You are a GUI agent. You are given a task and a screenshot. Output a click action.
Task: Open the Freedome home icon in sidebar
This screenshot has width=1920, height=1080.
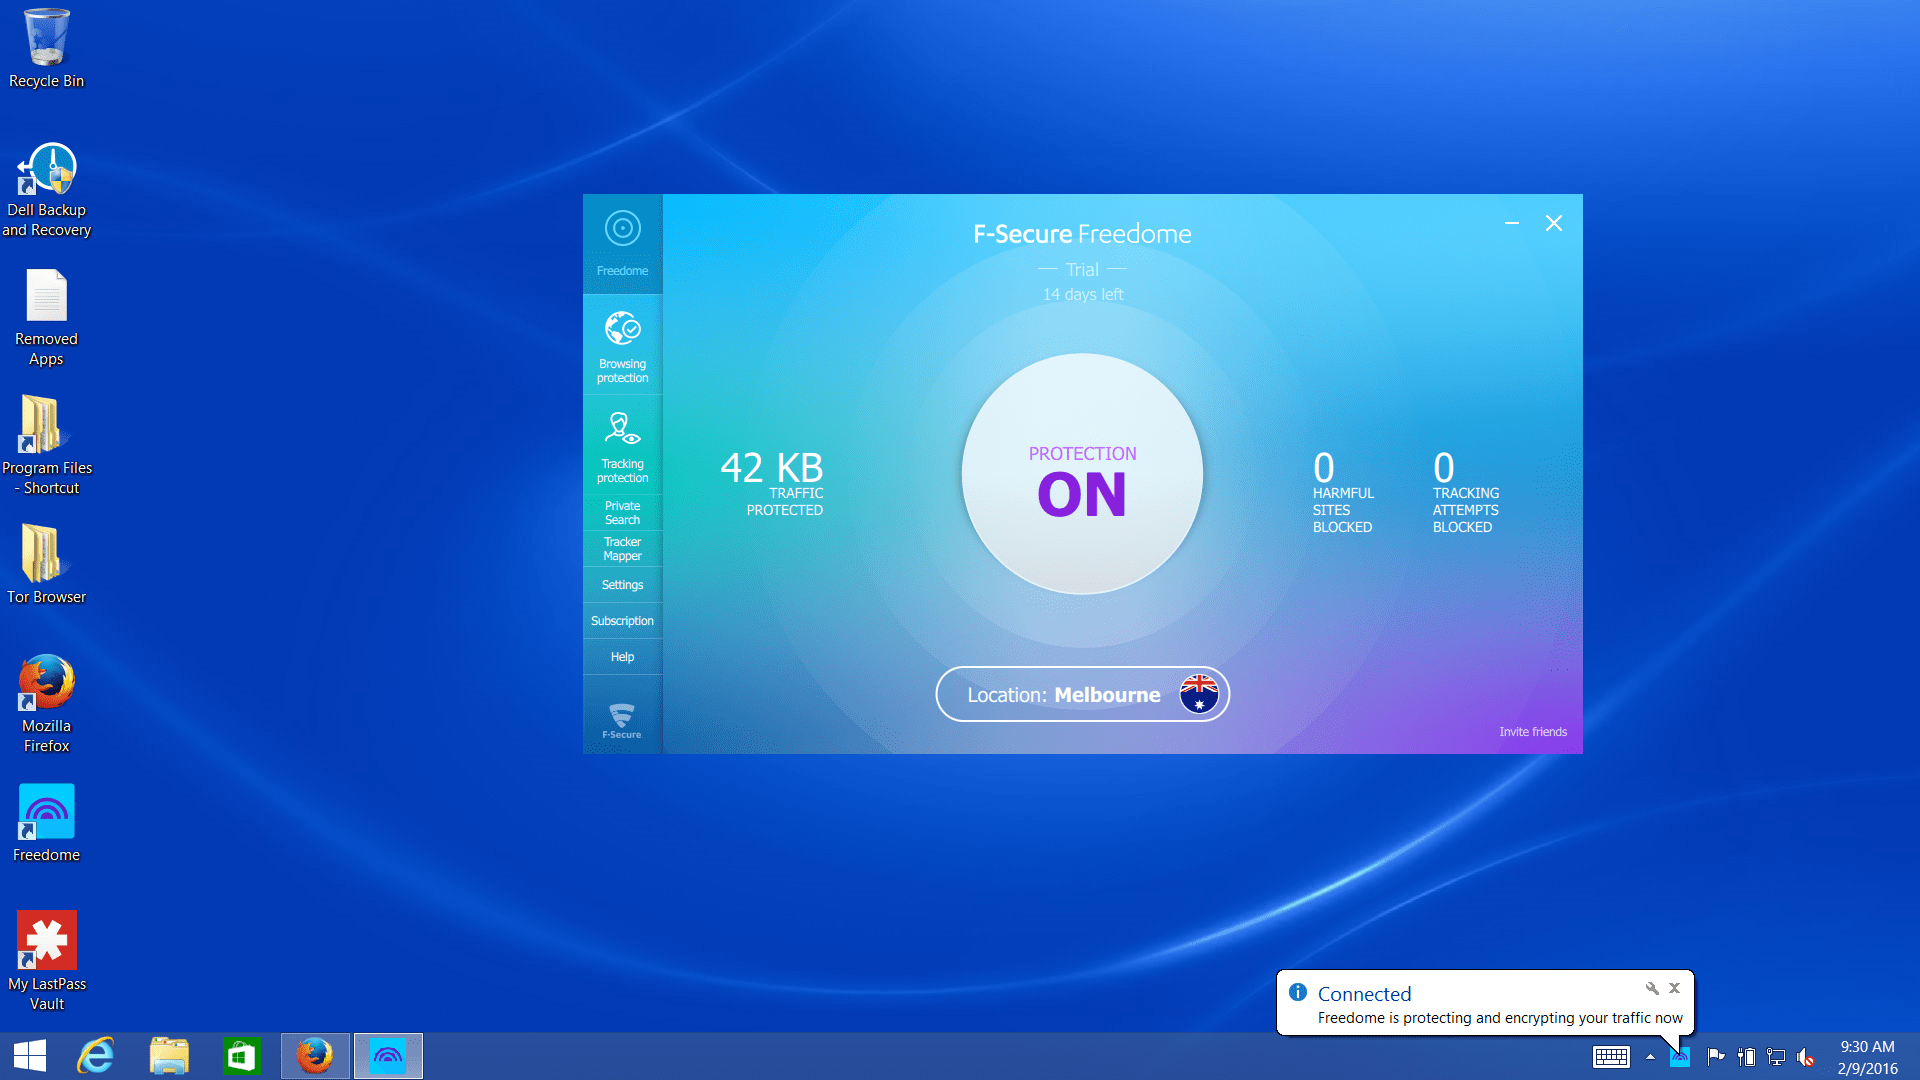pyautogui.click(x=622, y=242)
